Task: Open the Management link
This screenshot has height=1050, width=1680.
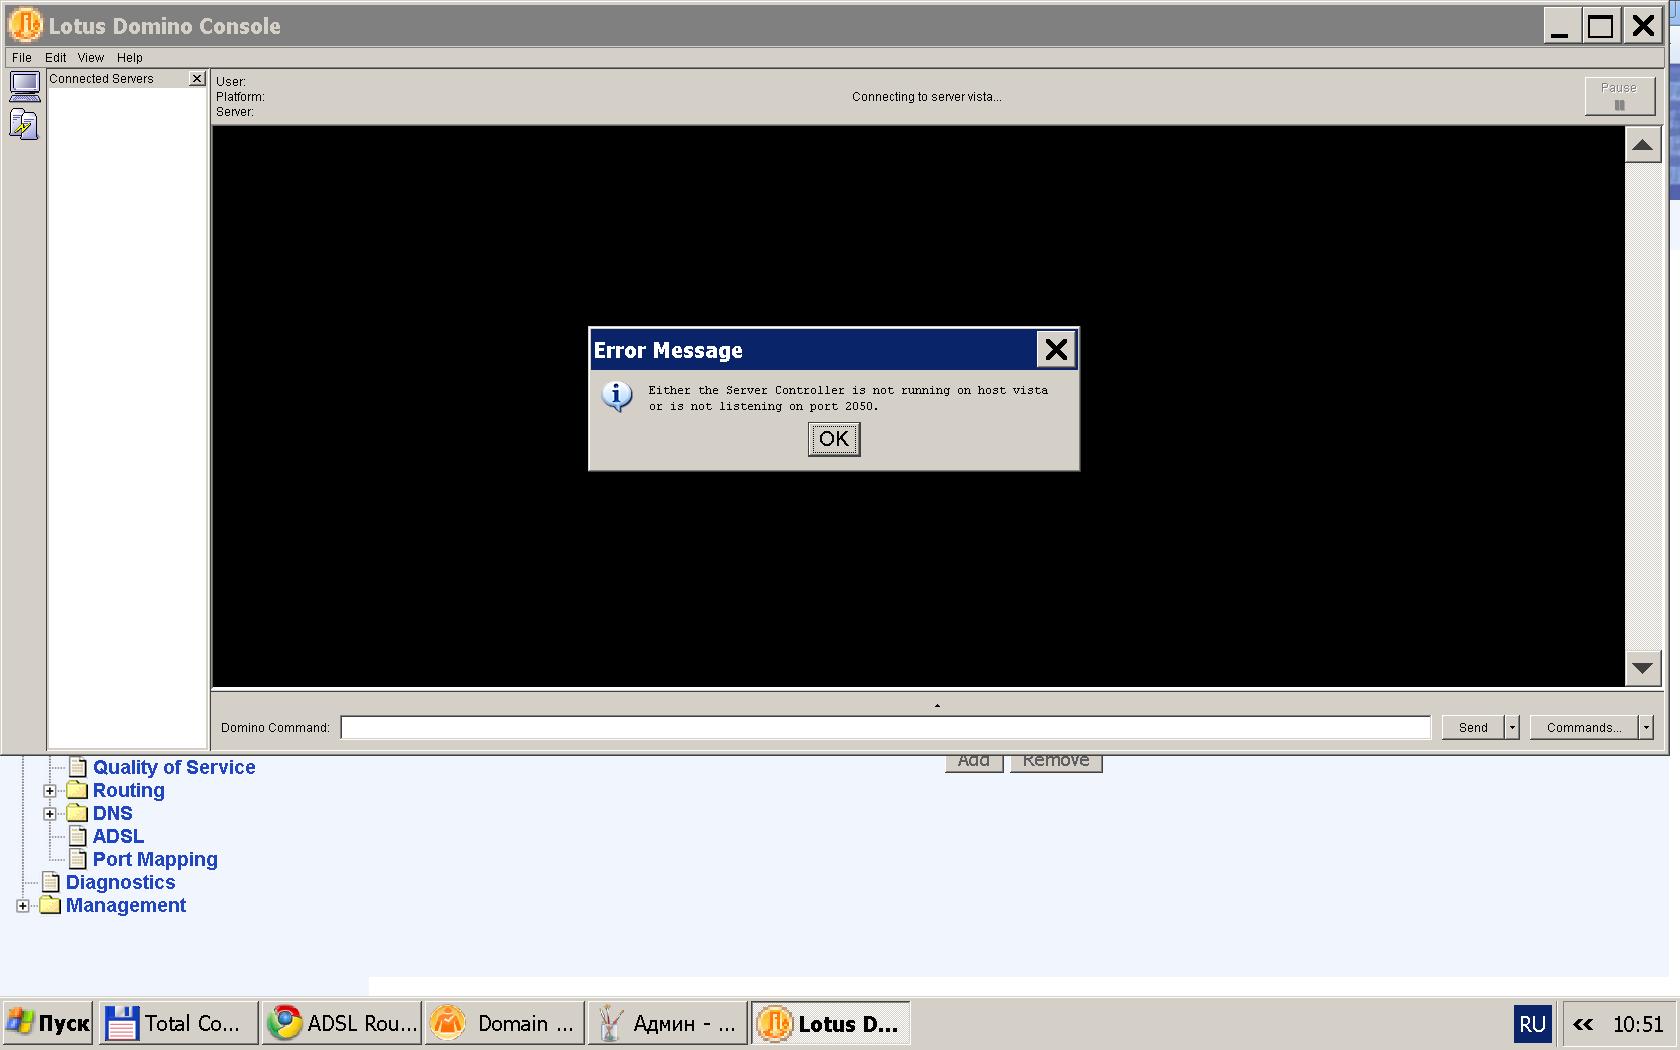Action: (126, 905)
